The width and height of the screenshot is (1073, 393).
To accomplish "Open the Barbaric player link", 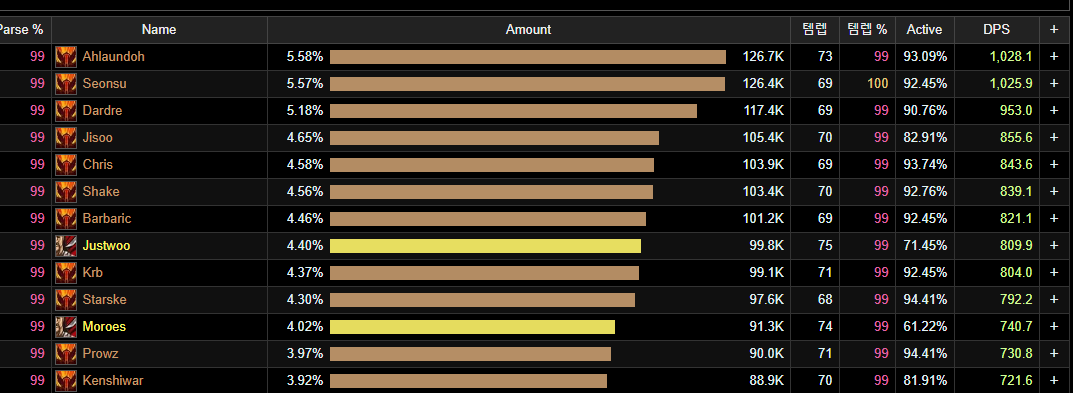I will pyautogui.click(x=107, y=219).
